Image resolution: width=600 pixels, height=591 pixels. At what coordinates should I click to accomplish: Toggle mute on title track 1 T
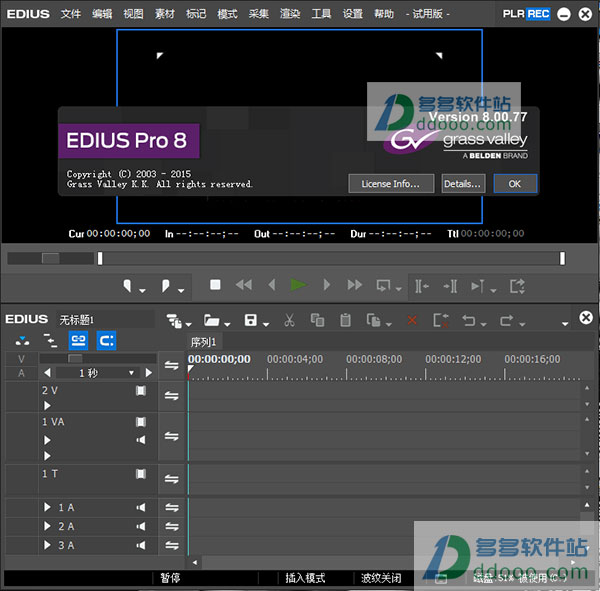click(x=141, y=474)
